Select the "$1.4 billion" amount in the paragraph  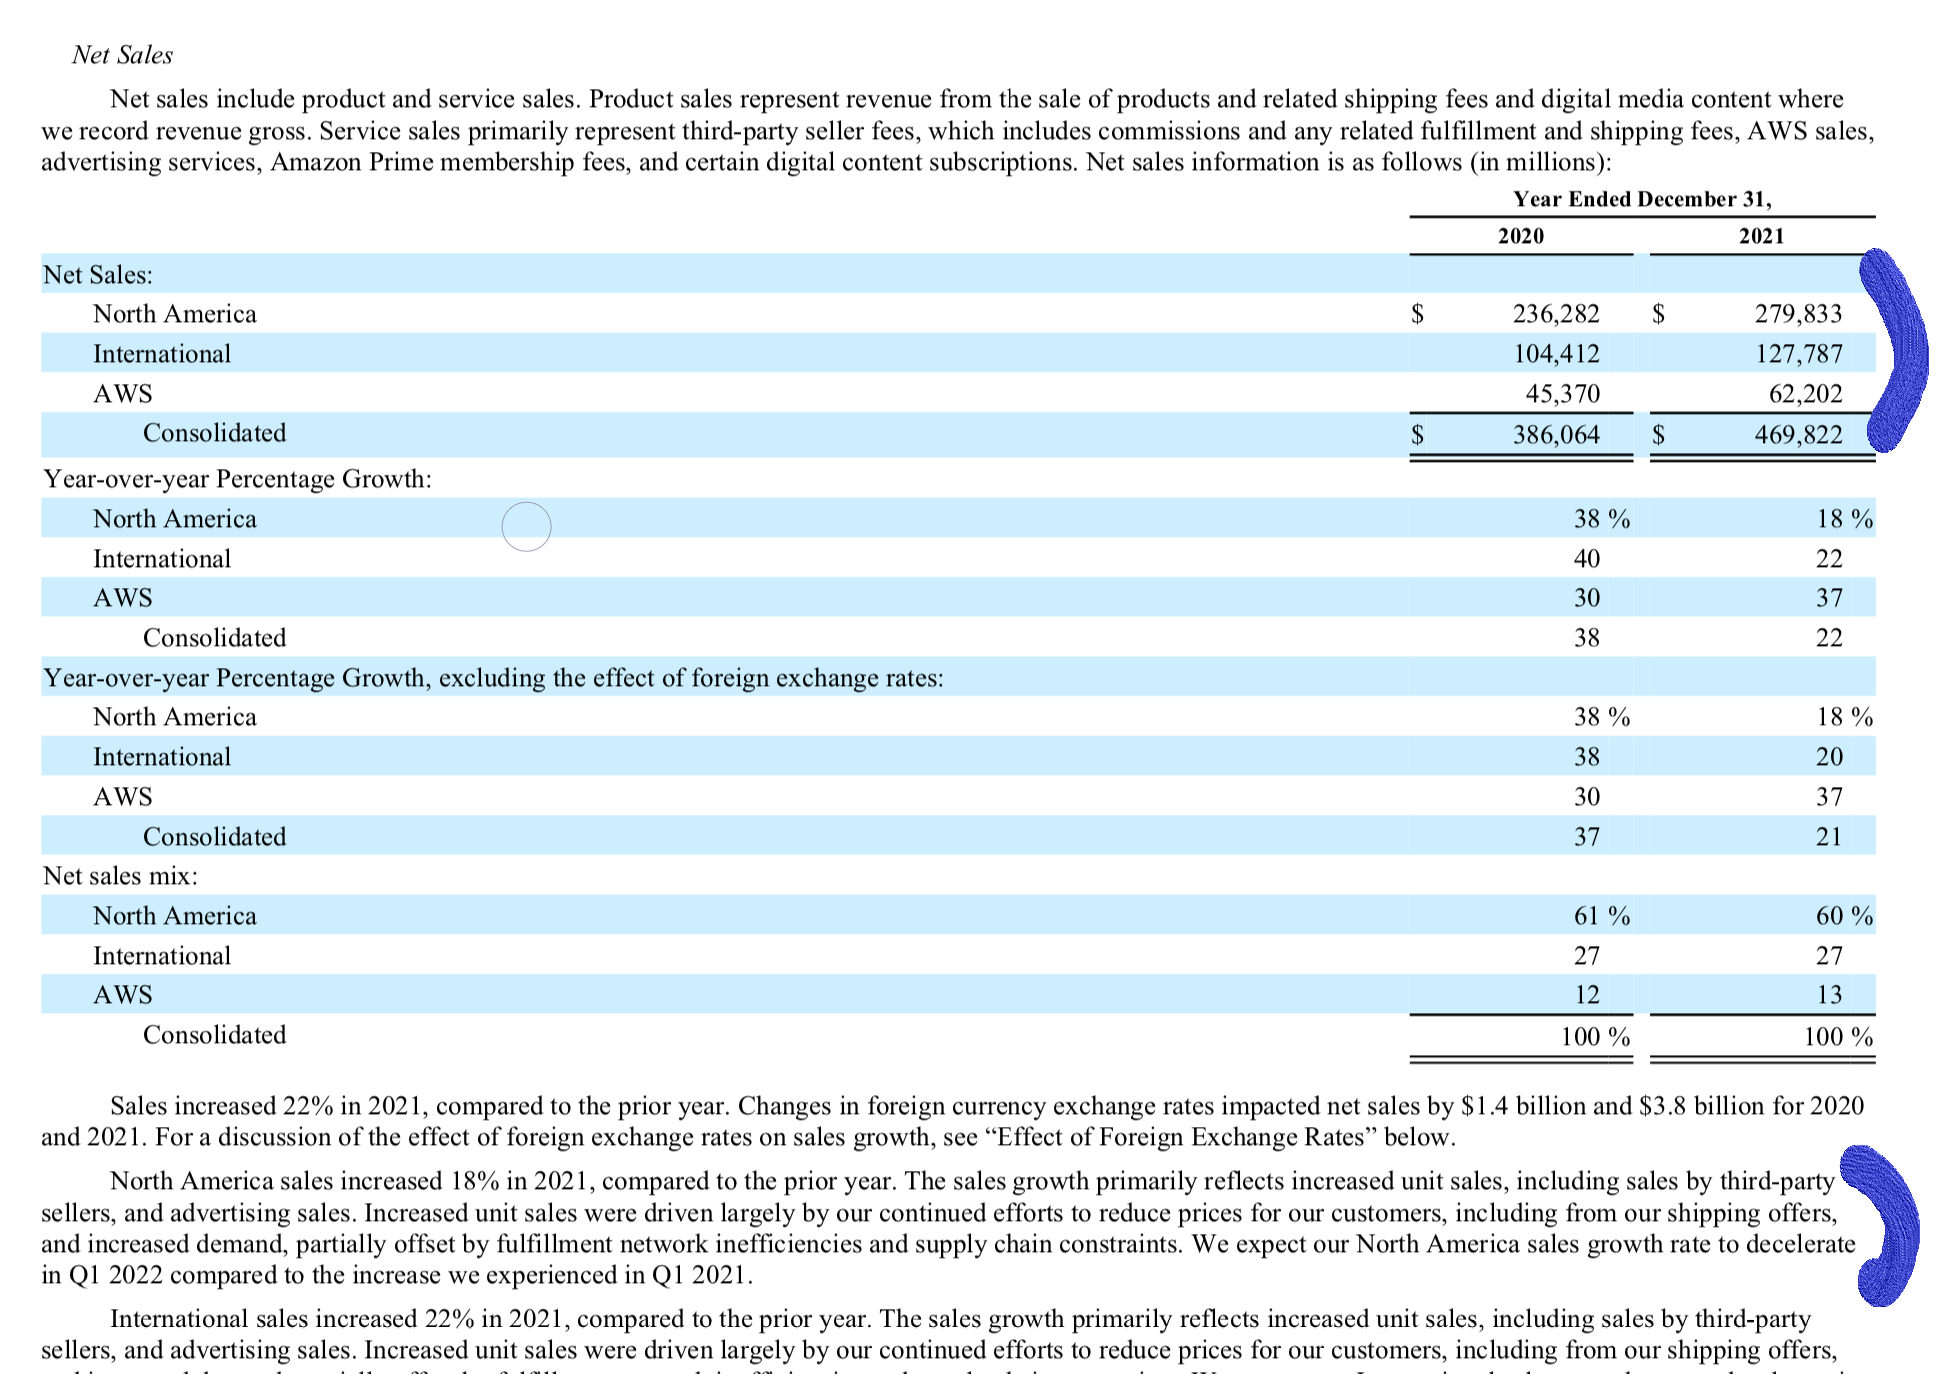(x=1522, y=1106)
